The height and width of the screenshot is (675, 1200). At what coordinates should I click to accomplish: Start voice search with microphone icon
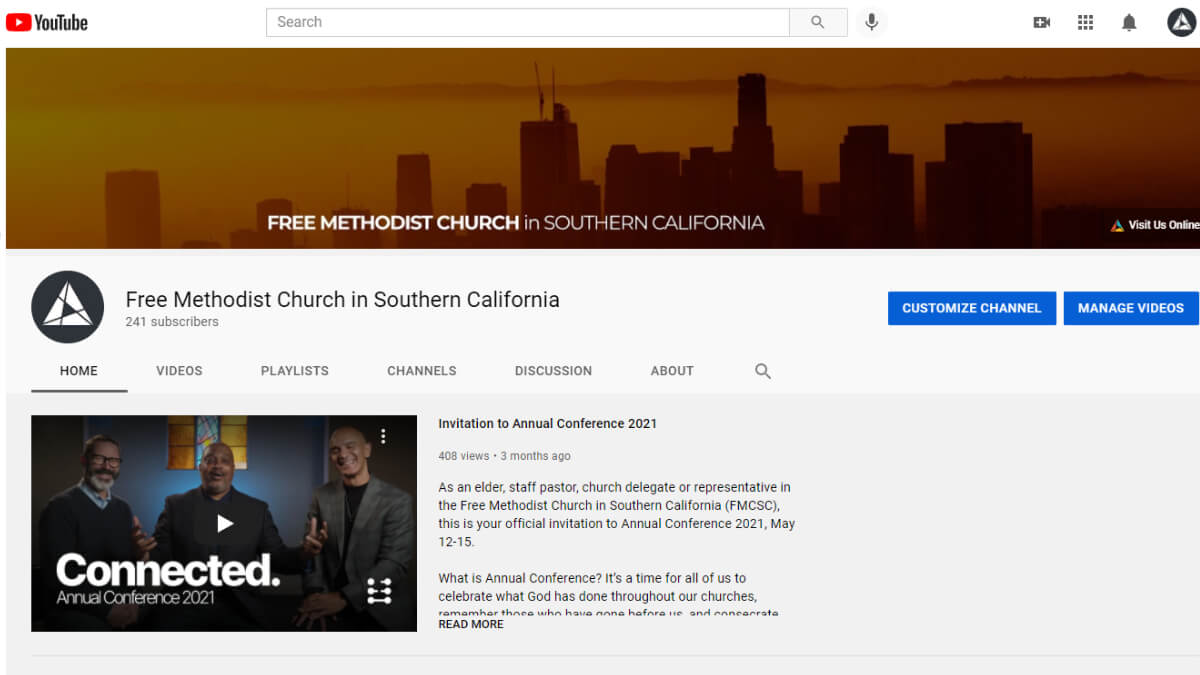point(872,22)
